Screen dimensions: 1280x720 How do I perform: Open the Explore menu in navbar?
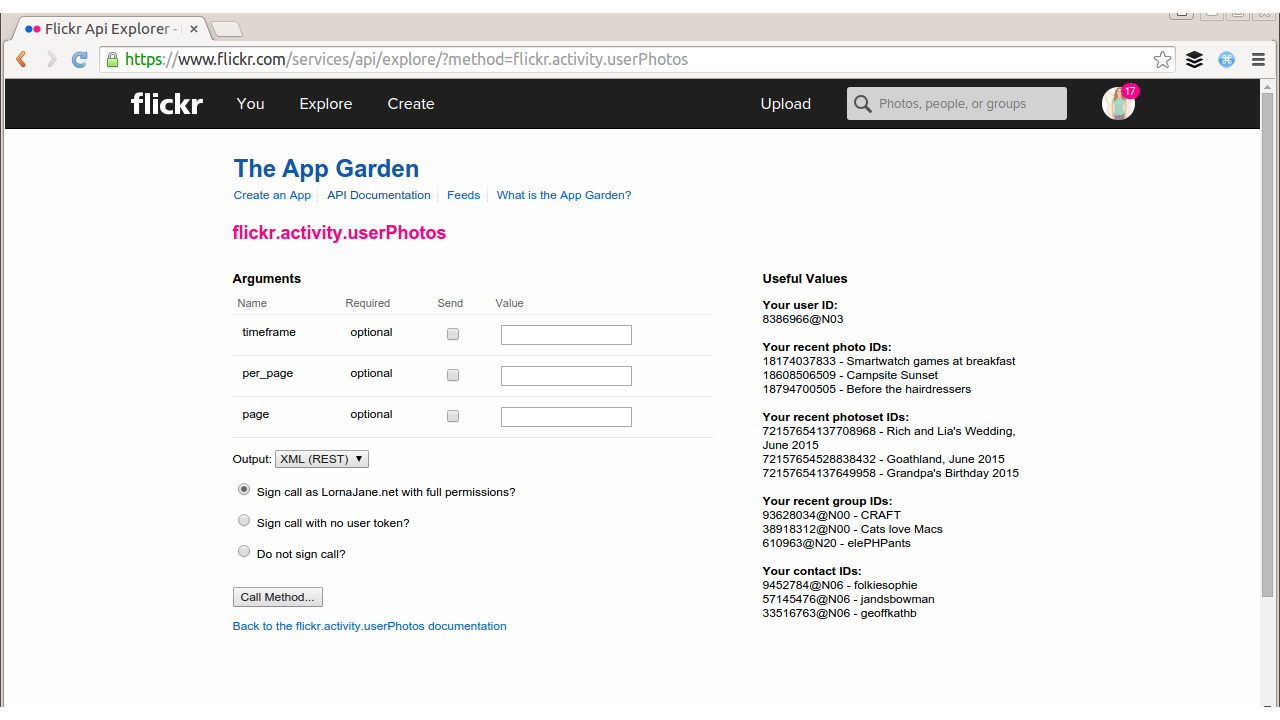tap(326, 104)
